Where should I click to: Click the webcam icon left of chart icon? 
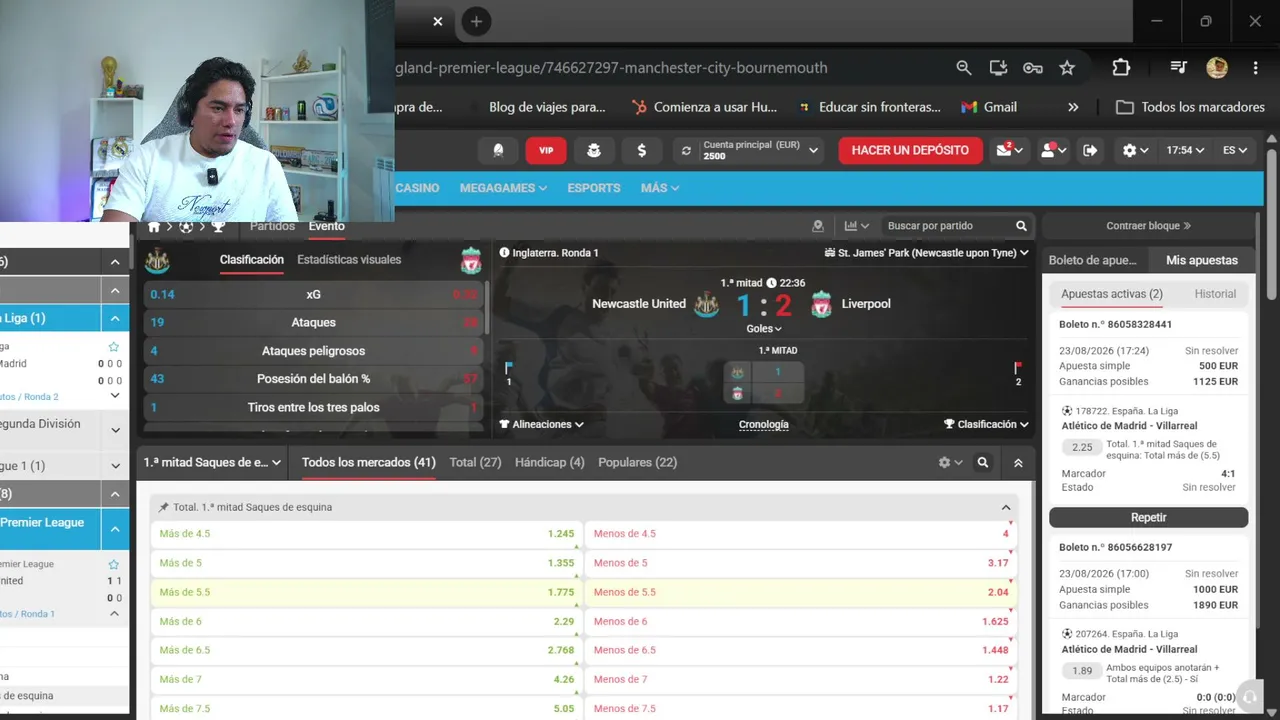818,226
